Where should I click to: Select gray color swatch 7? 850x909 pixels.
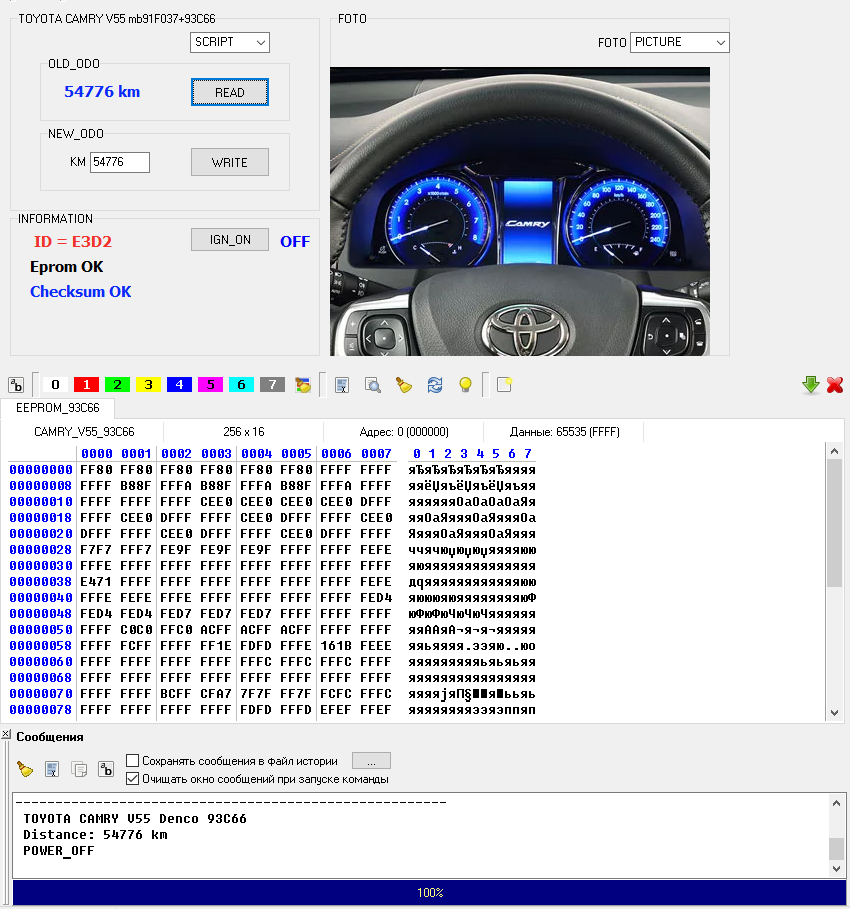click(x=273, y=384)
